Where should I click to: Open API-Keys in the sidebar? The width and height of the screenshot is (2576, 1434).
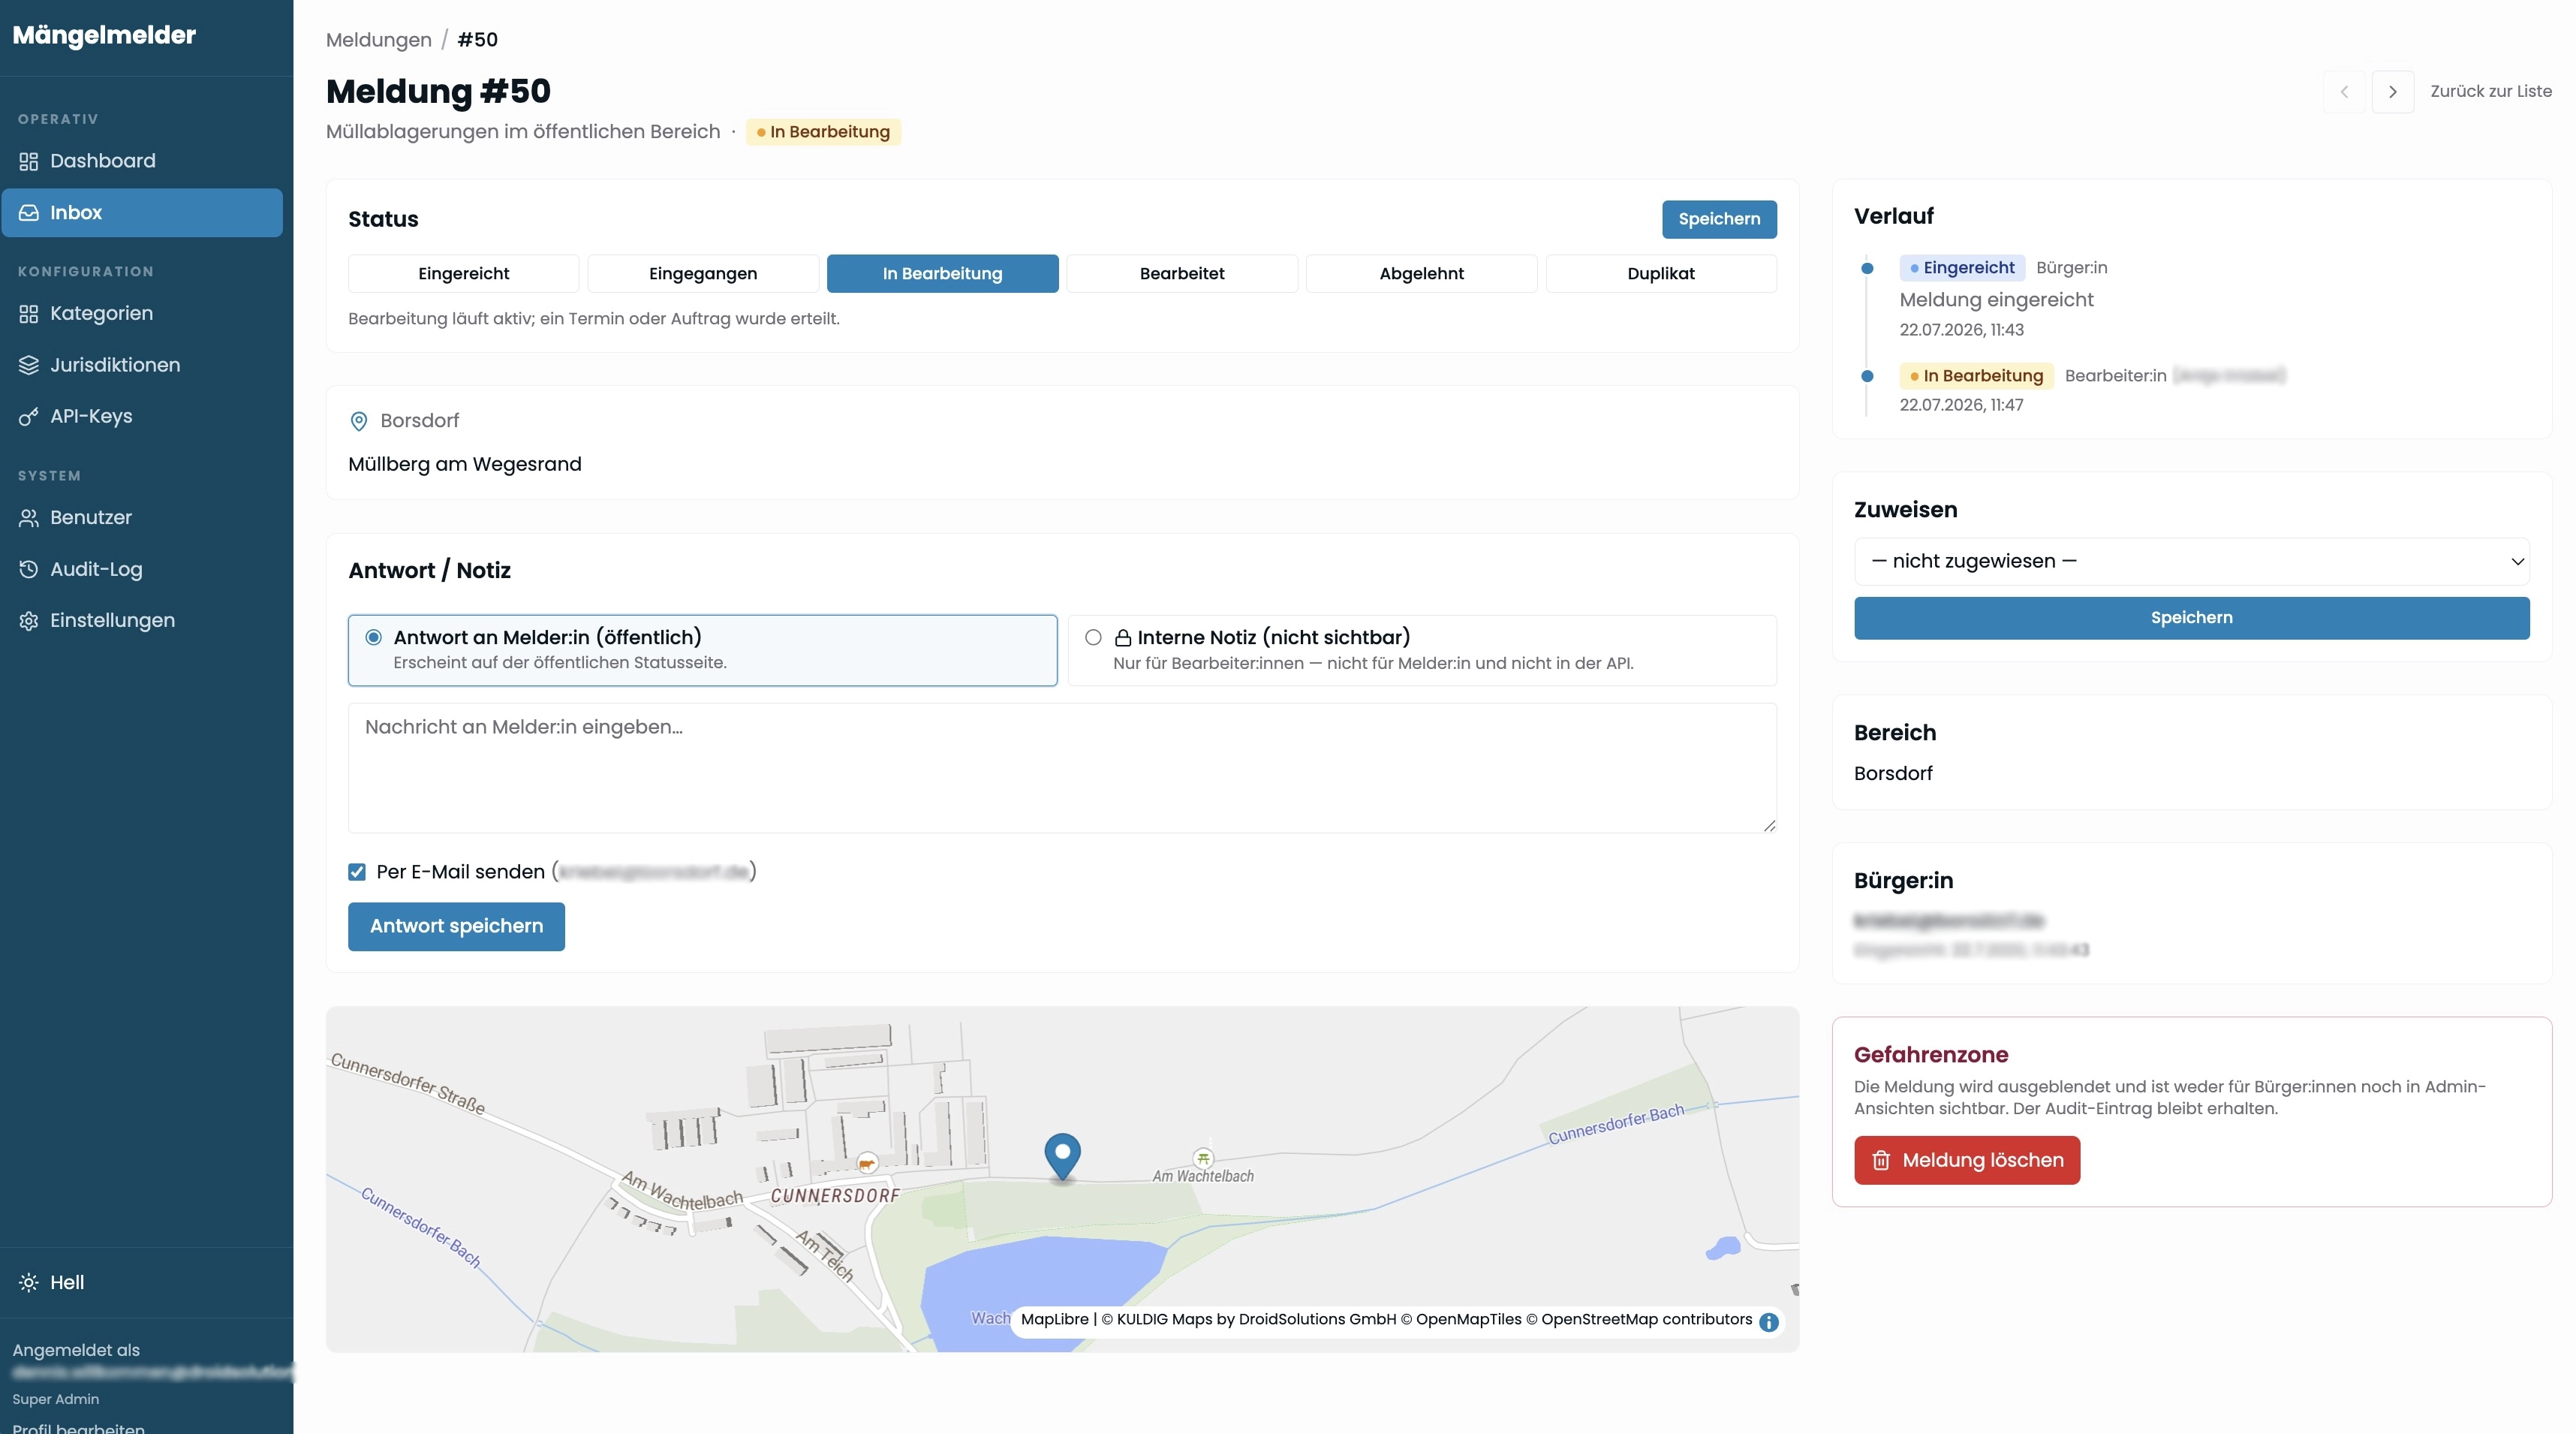pos(142,417)
